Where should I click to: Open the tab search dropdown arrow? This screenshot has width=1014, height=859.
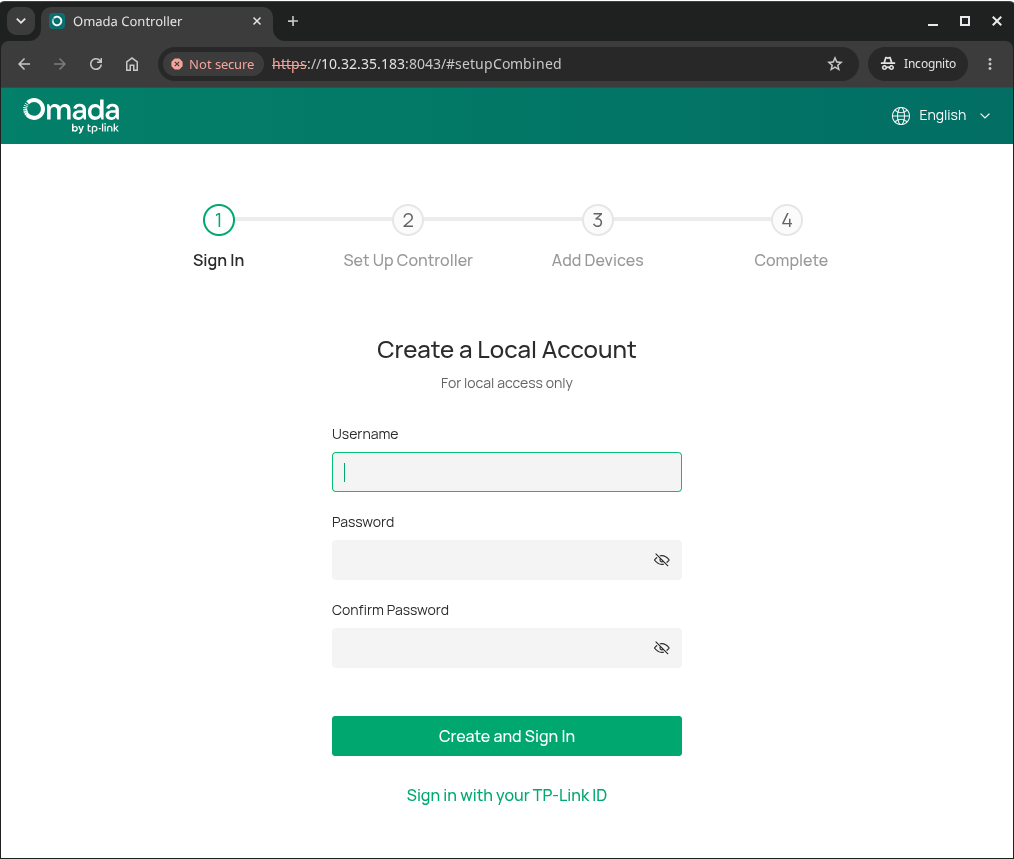[x=21, y=21]
